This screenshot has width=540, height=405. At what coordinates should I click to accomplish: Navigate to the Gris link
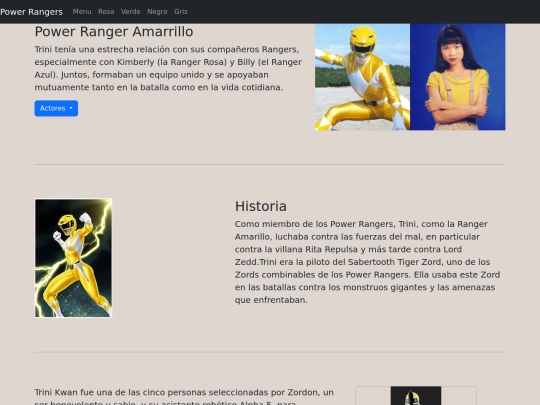(181, 12)
